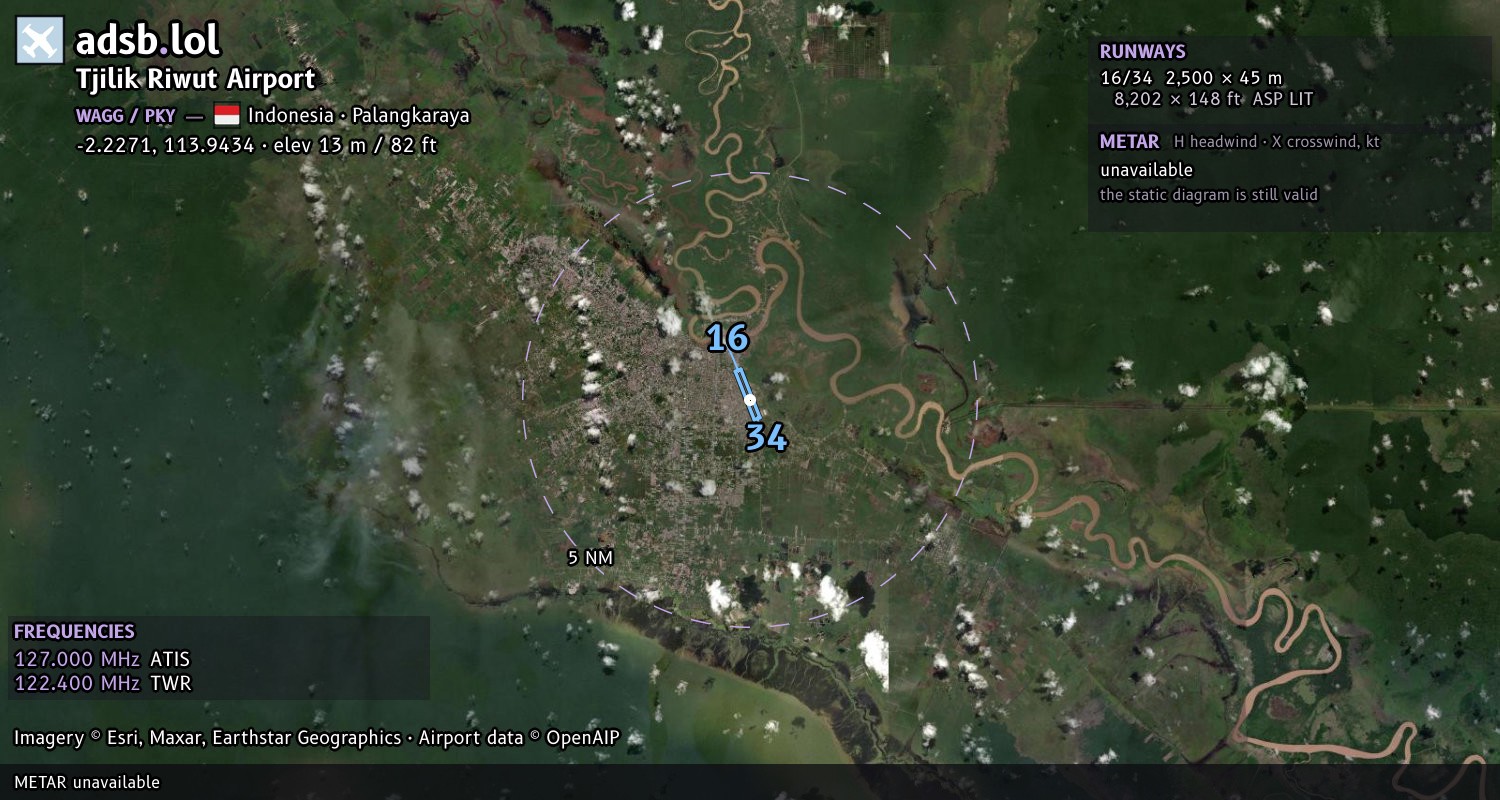This screenshot has width=1500, height=800.
Task: Select the Tjilik Riwut Airport title
Action: point(196,80)
